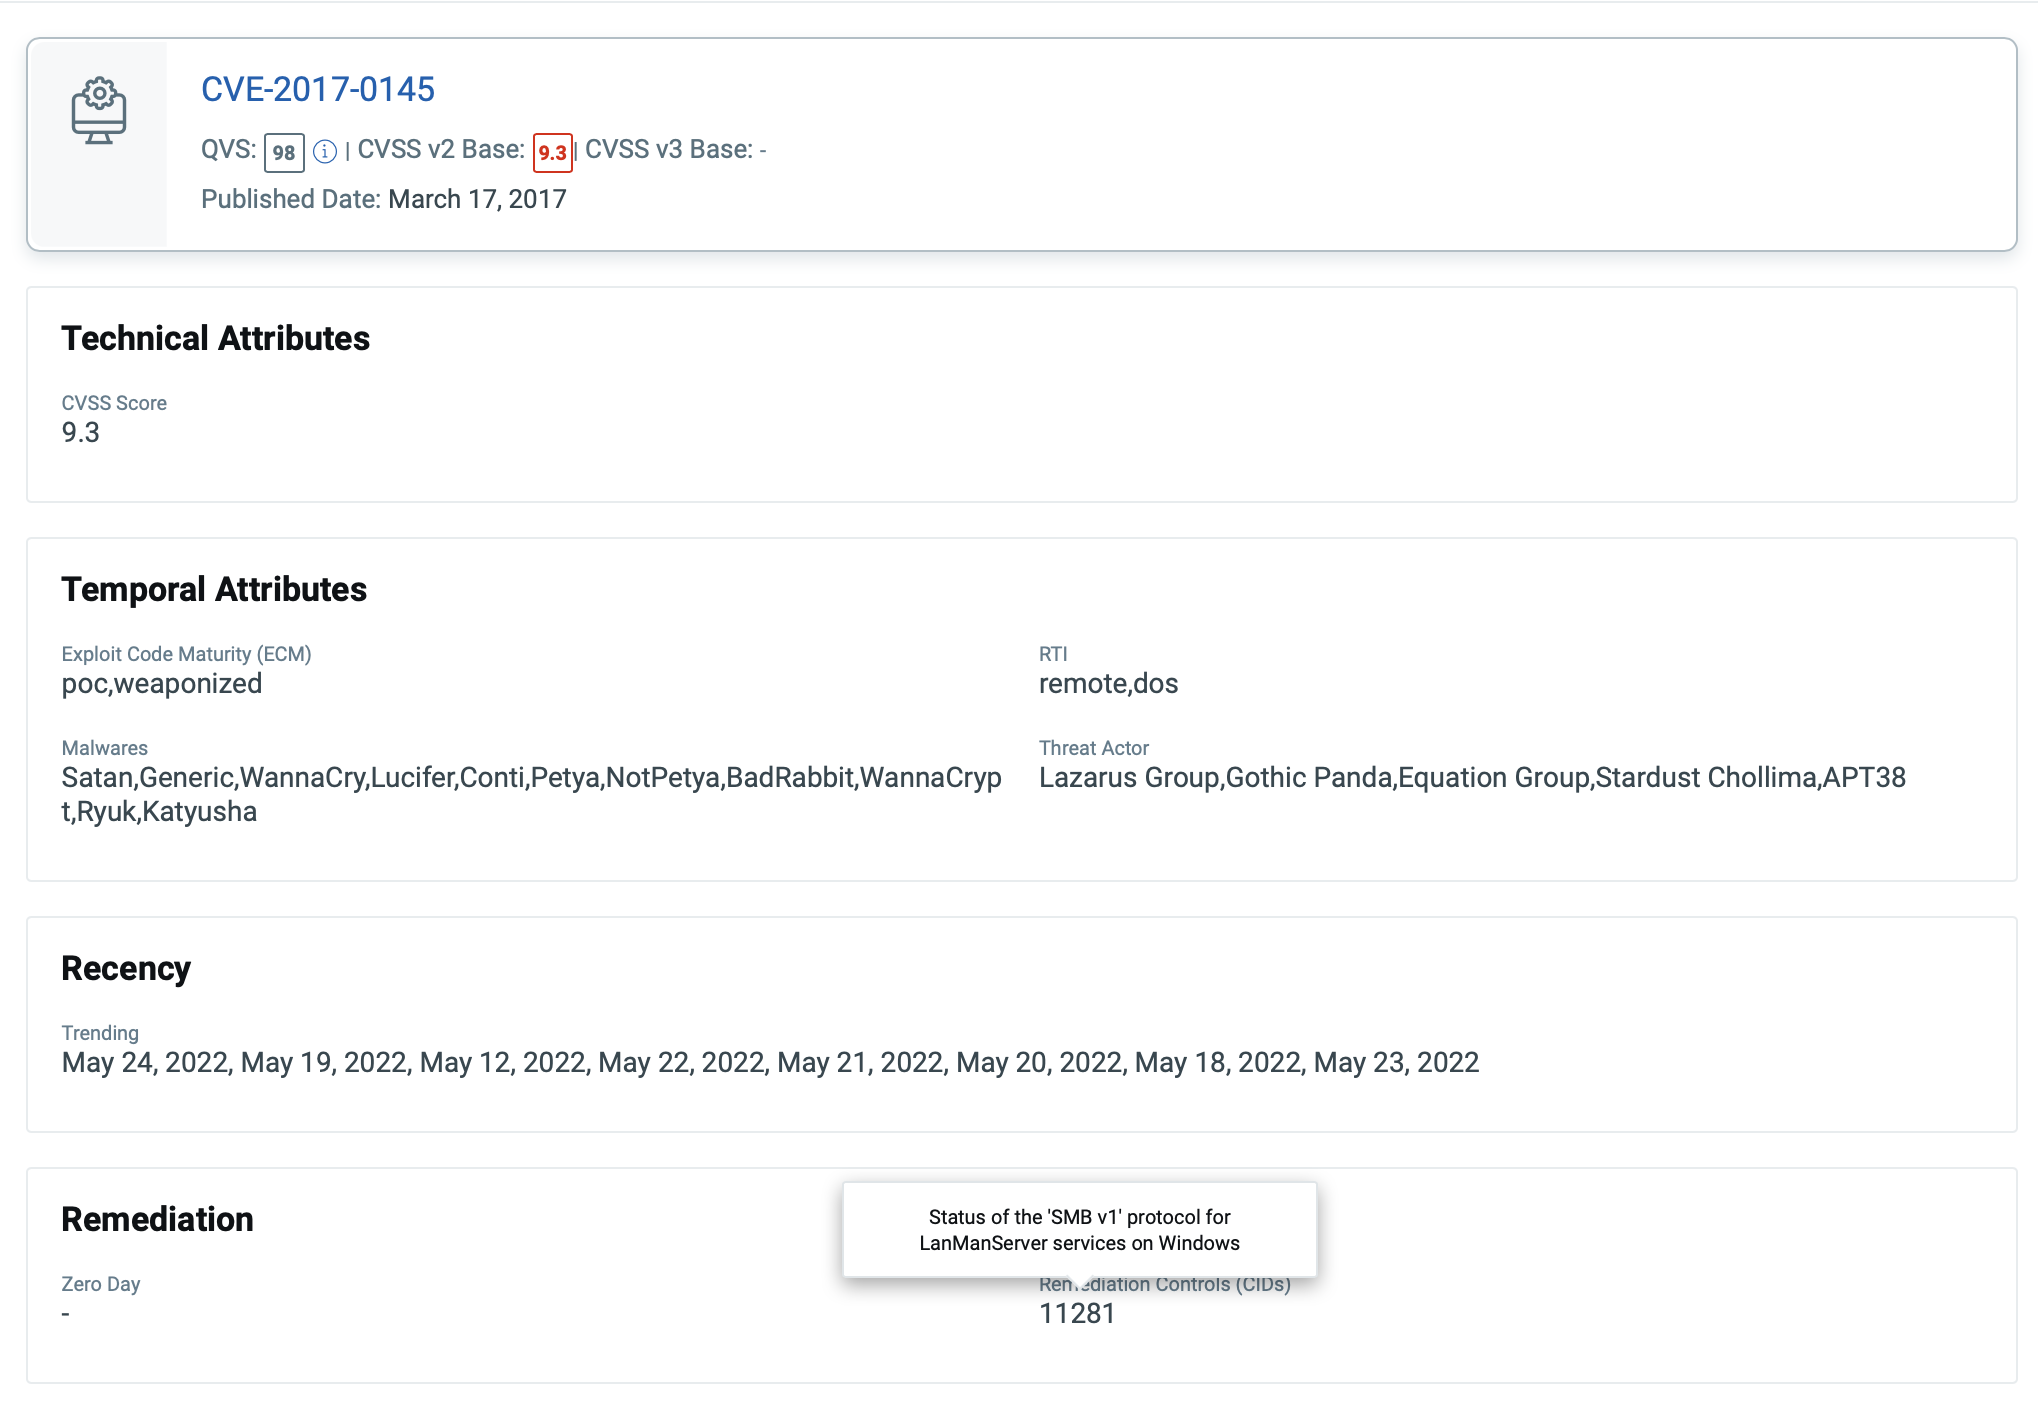Click the Published Date March 17, 2017

pos(477,199)
